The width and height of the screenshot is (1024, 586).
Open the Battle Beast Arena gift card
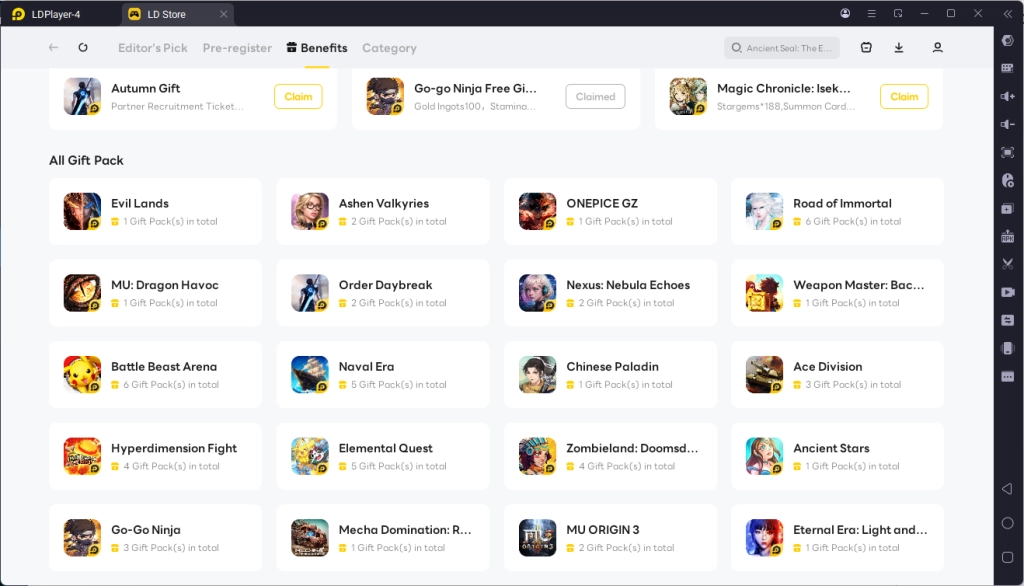click(x=155, y=374)
